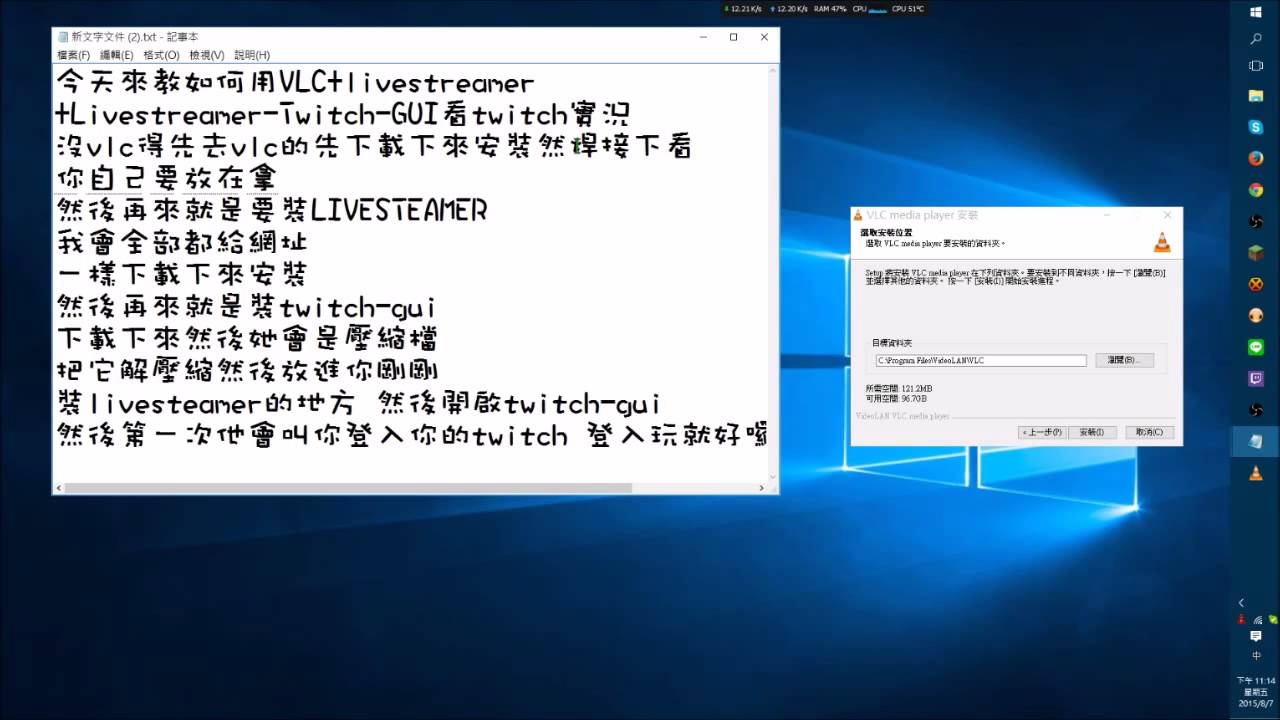The width and height of the screenshot is (1280, 720).
Task: Switch to the active Notepad taskbar icon
Action: pyautogui.click(x=1256, y=441)
